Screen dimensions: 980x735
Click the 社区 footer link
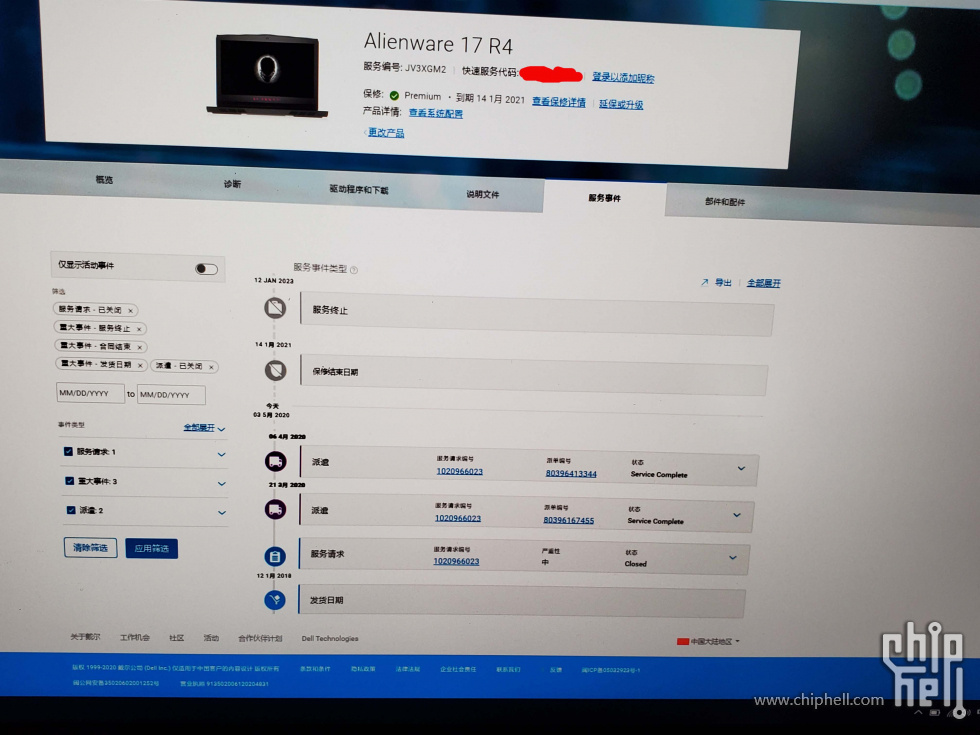177,638
